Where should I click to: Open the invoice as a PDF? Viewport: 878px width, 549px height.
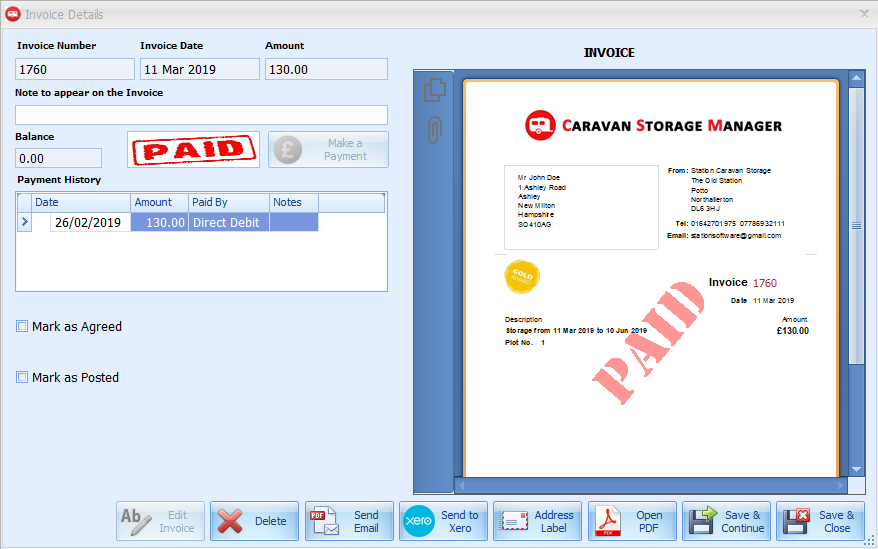(x=632, y=521)
